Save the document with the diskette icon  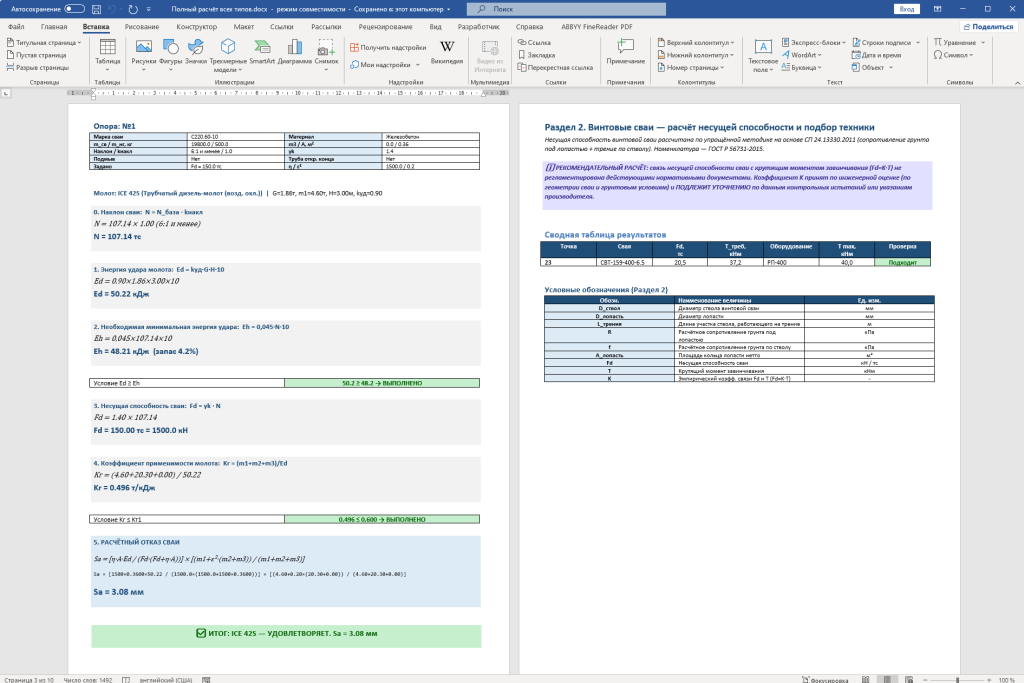point(96,9)
